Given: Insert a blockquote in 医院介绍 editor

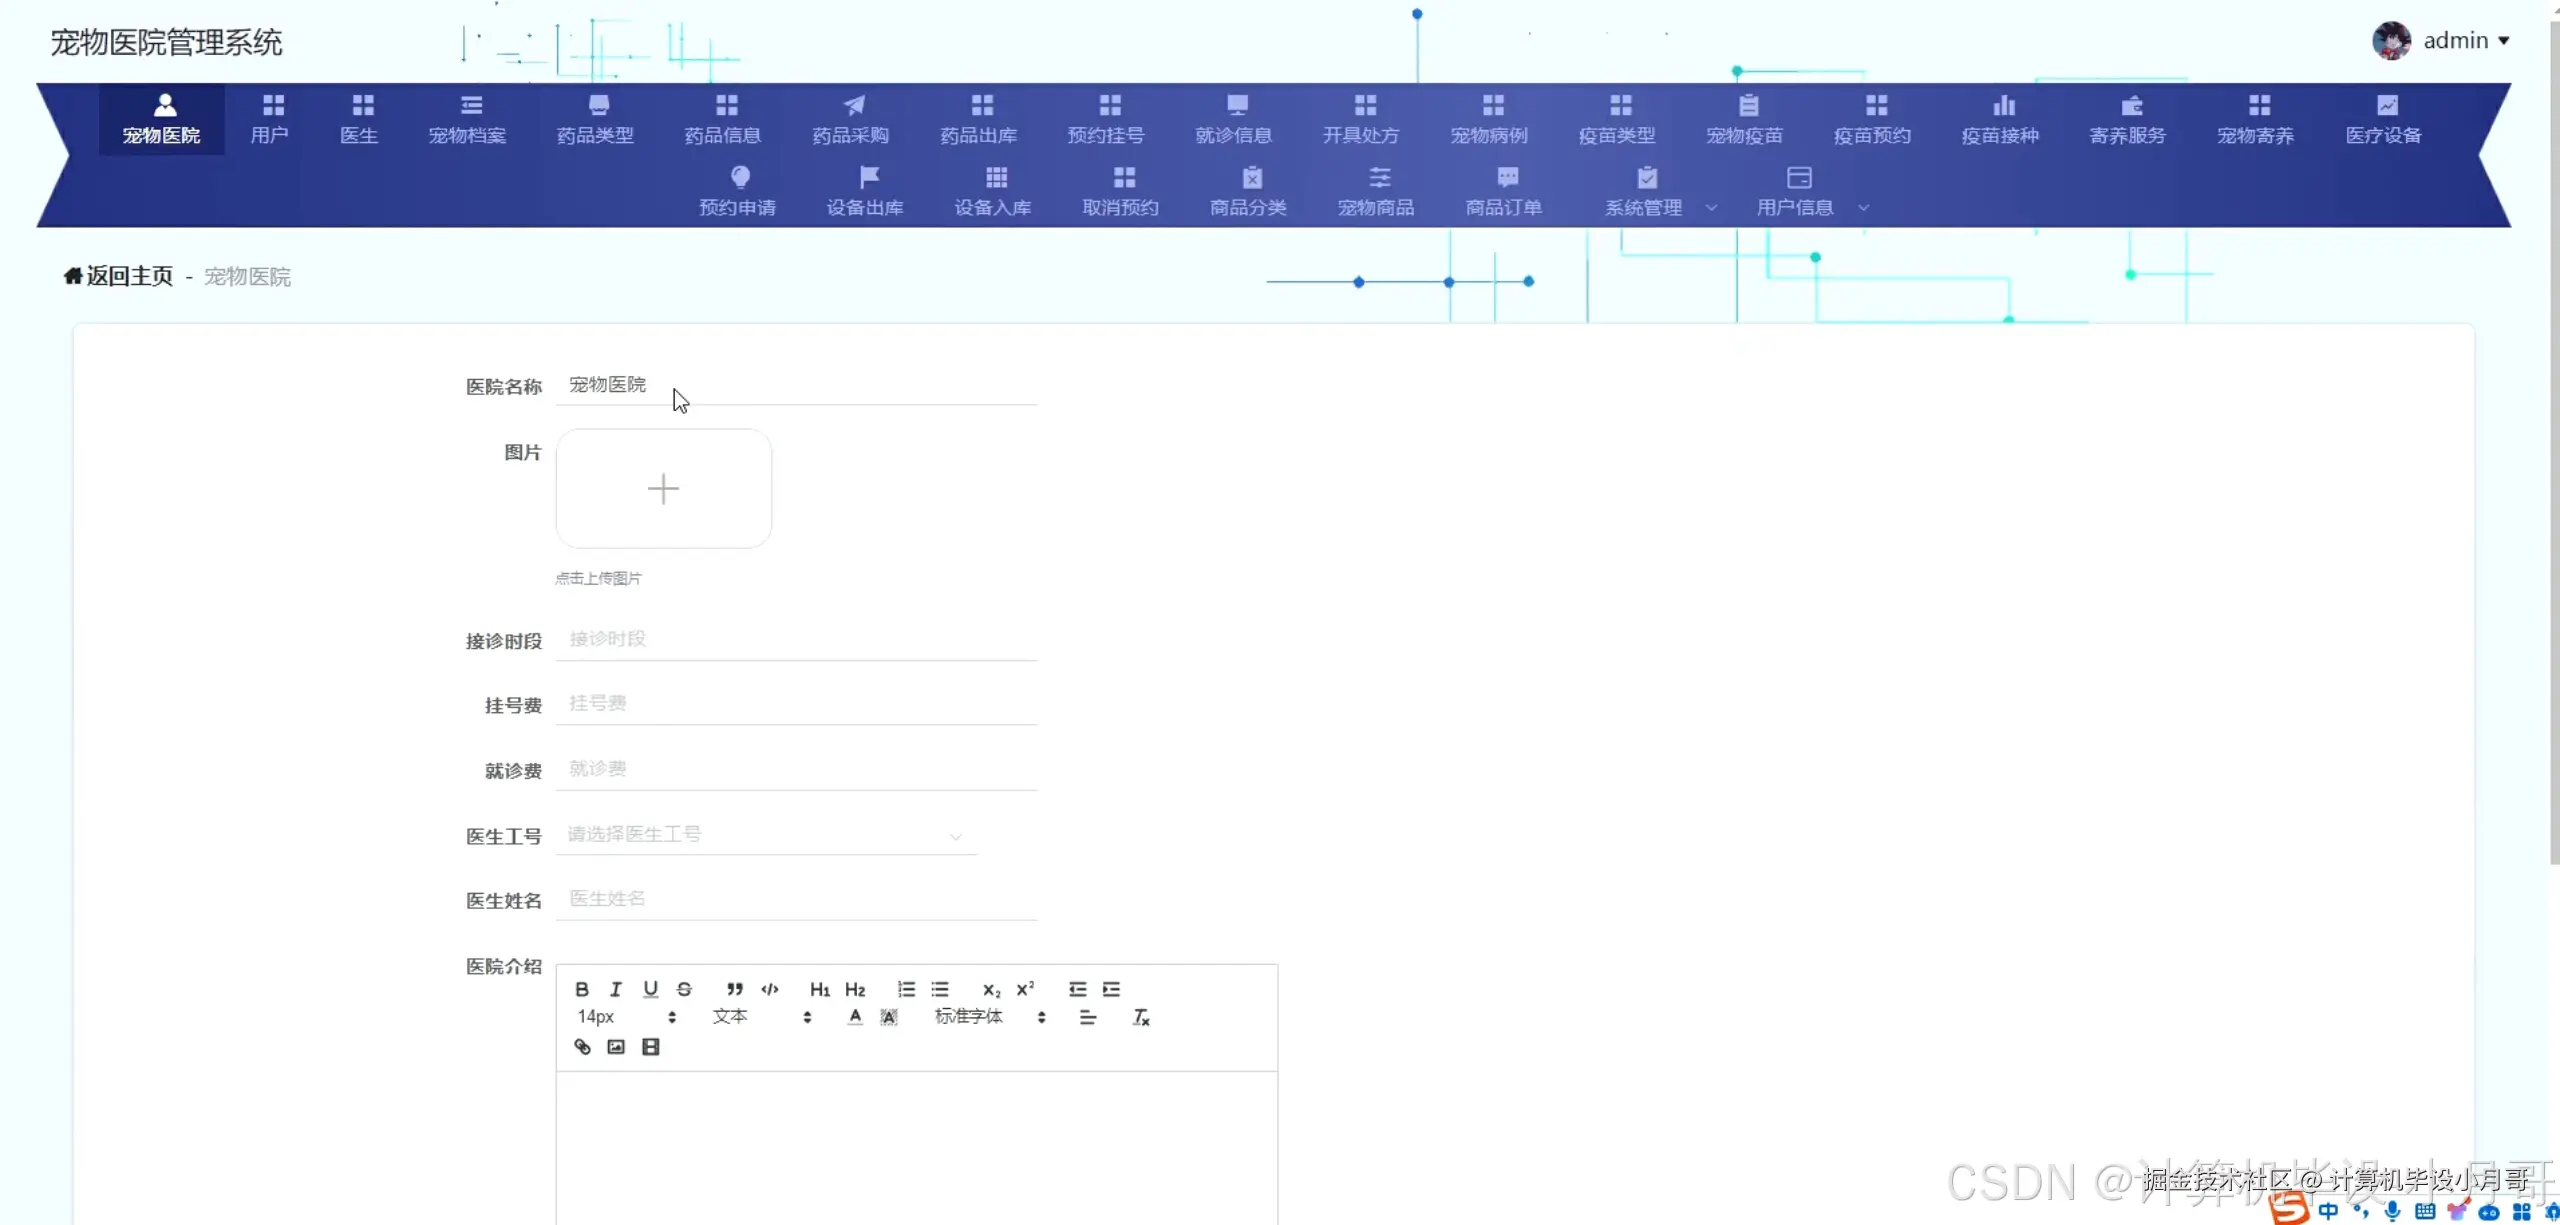Looking at the screenshot, I should click(x=735, y=989).
